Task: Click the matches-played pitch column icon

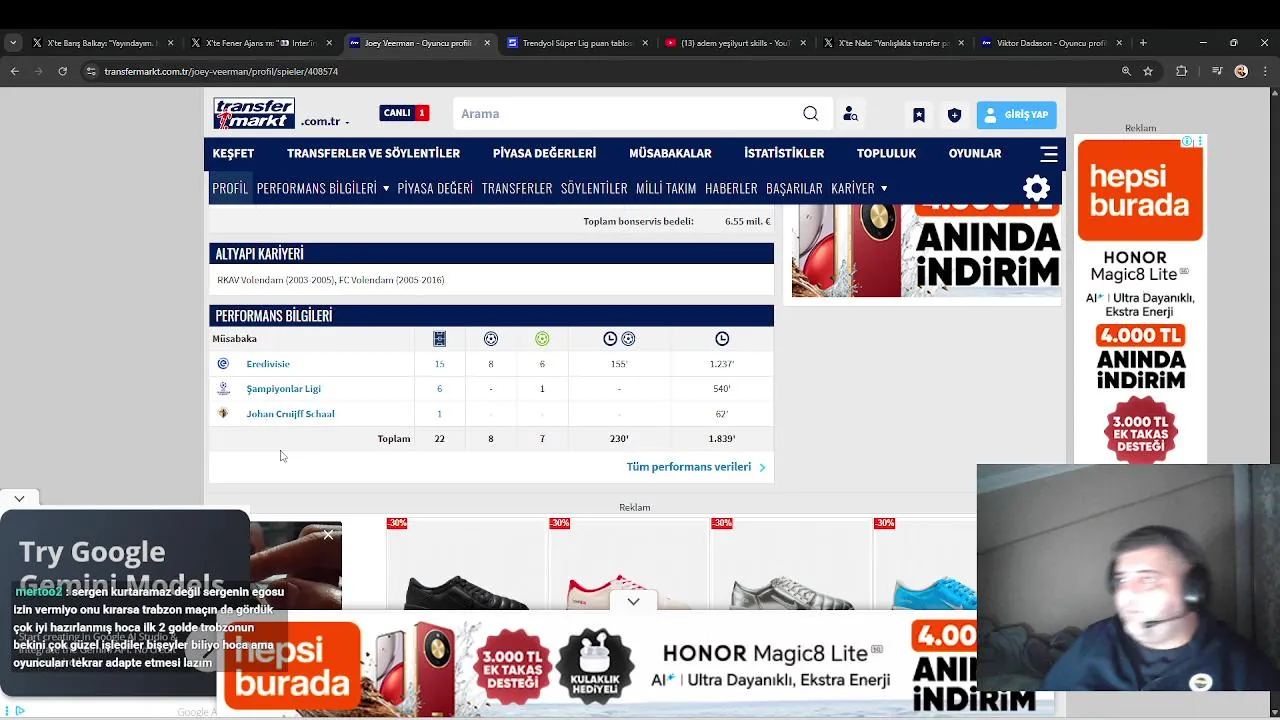Action: (x=439, y=339)
